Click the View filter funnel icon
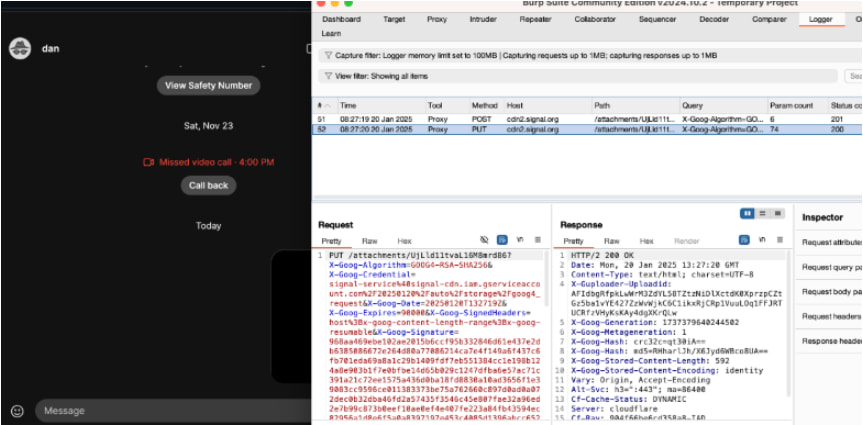The width and height of the screenshot is (863, 425). tap(328, 76)
